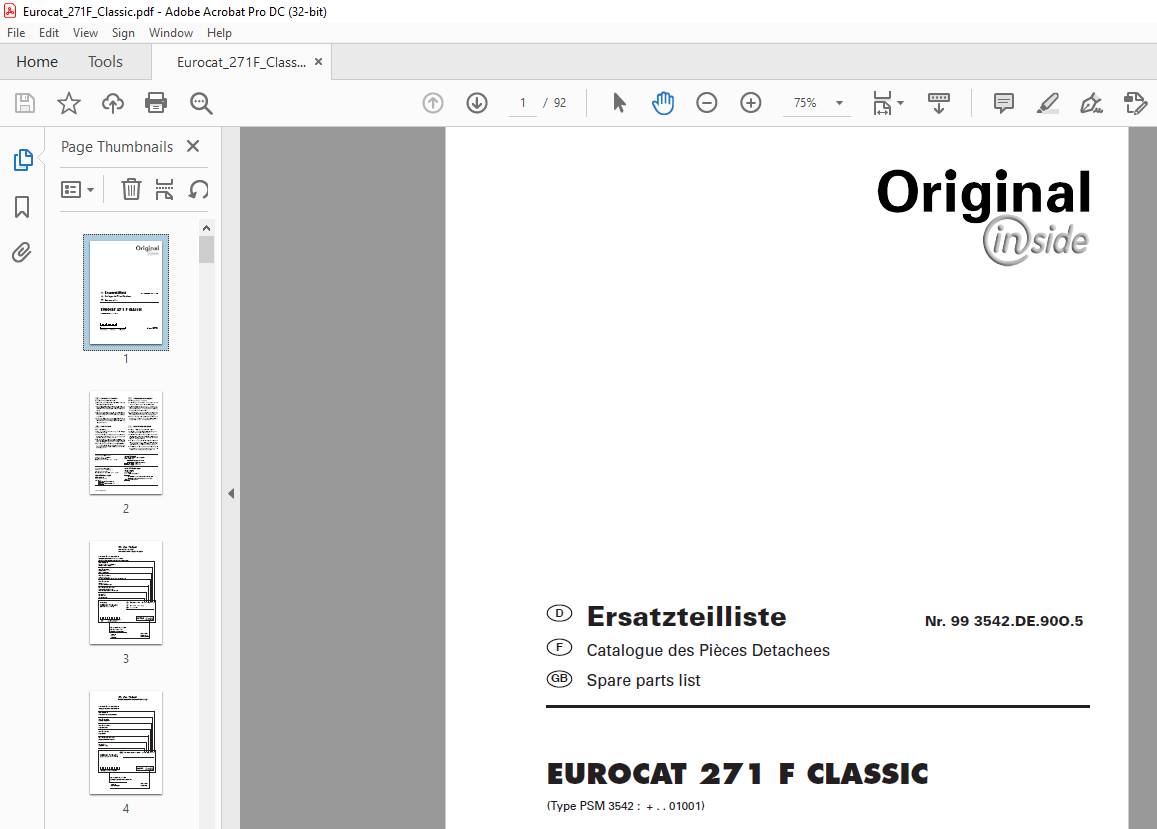Viewport: 1157px width, 829px height.
Task: Go to the next page with the down arrow
Action: click(477, 103)
